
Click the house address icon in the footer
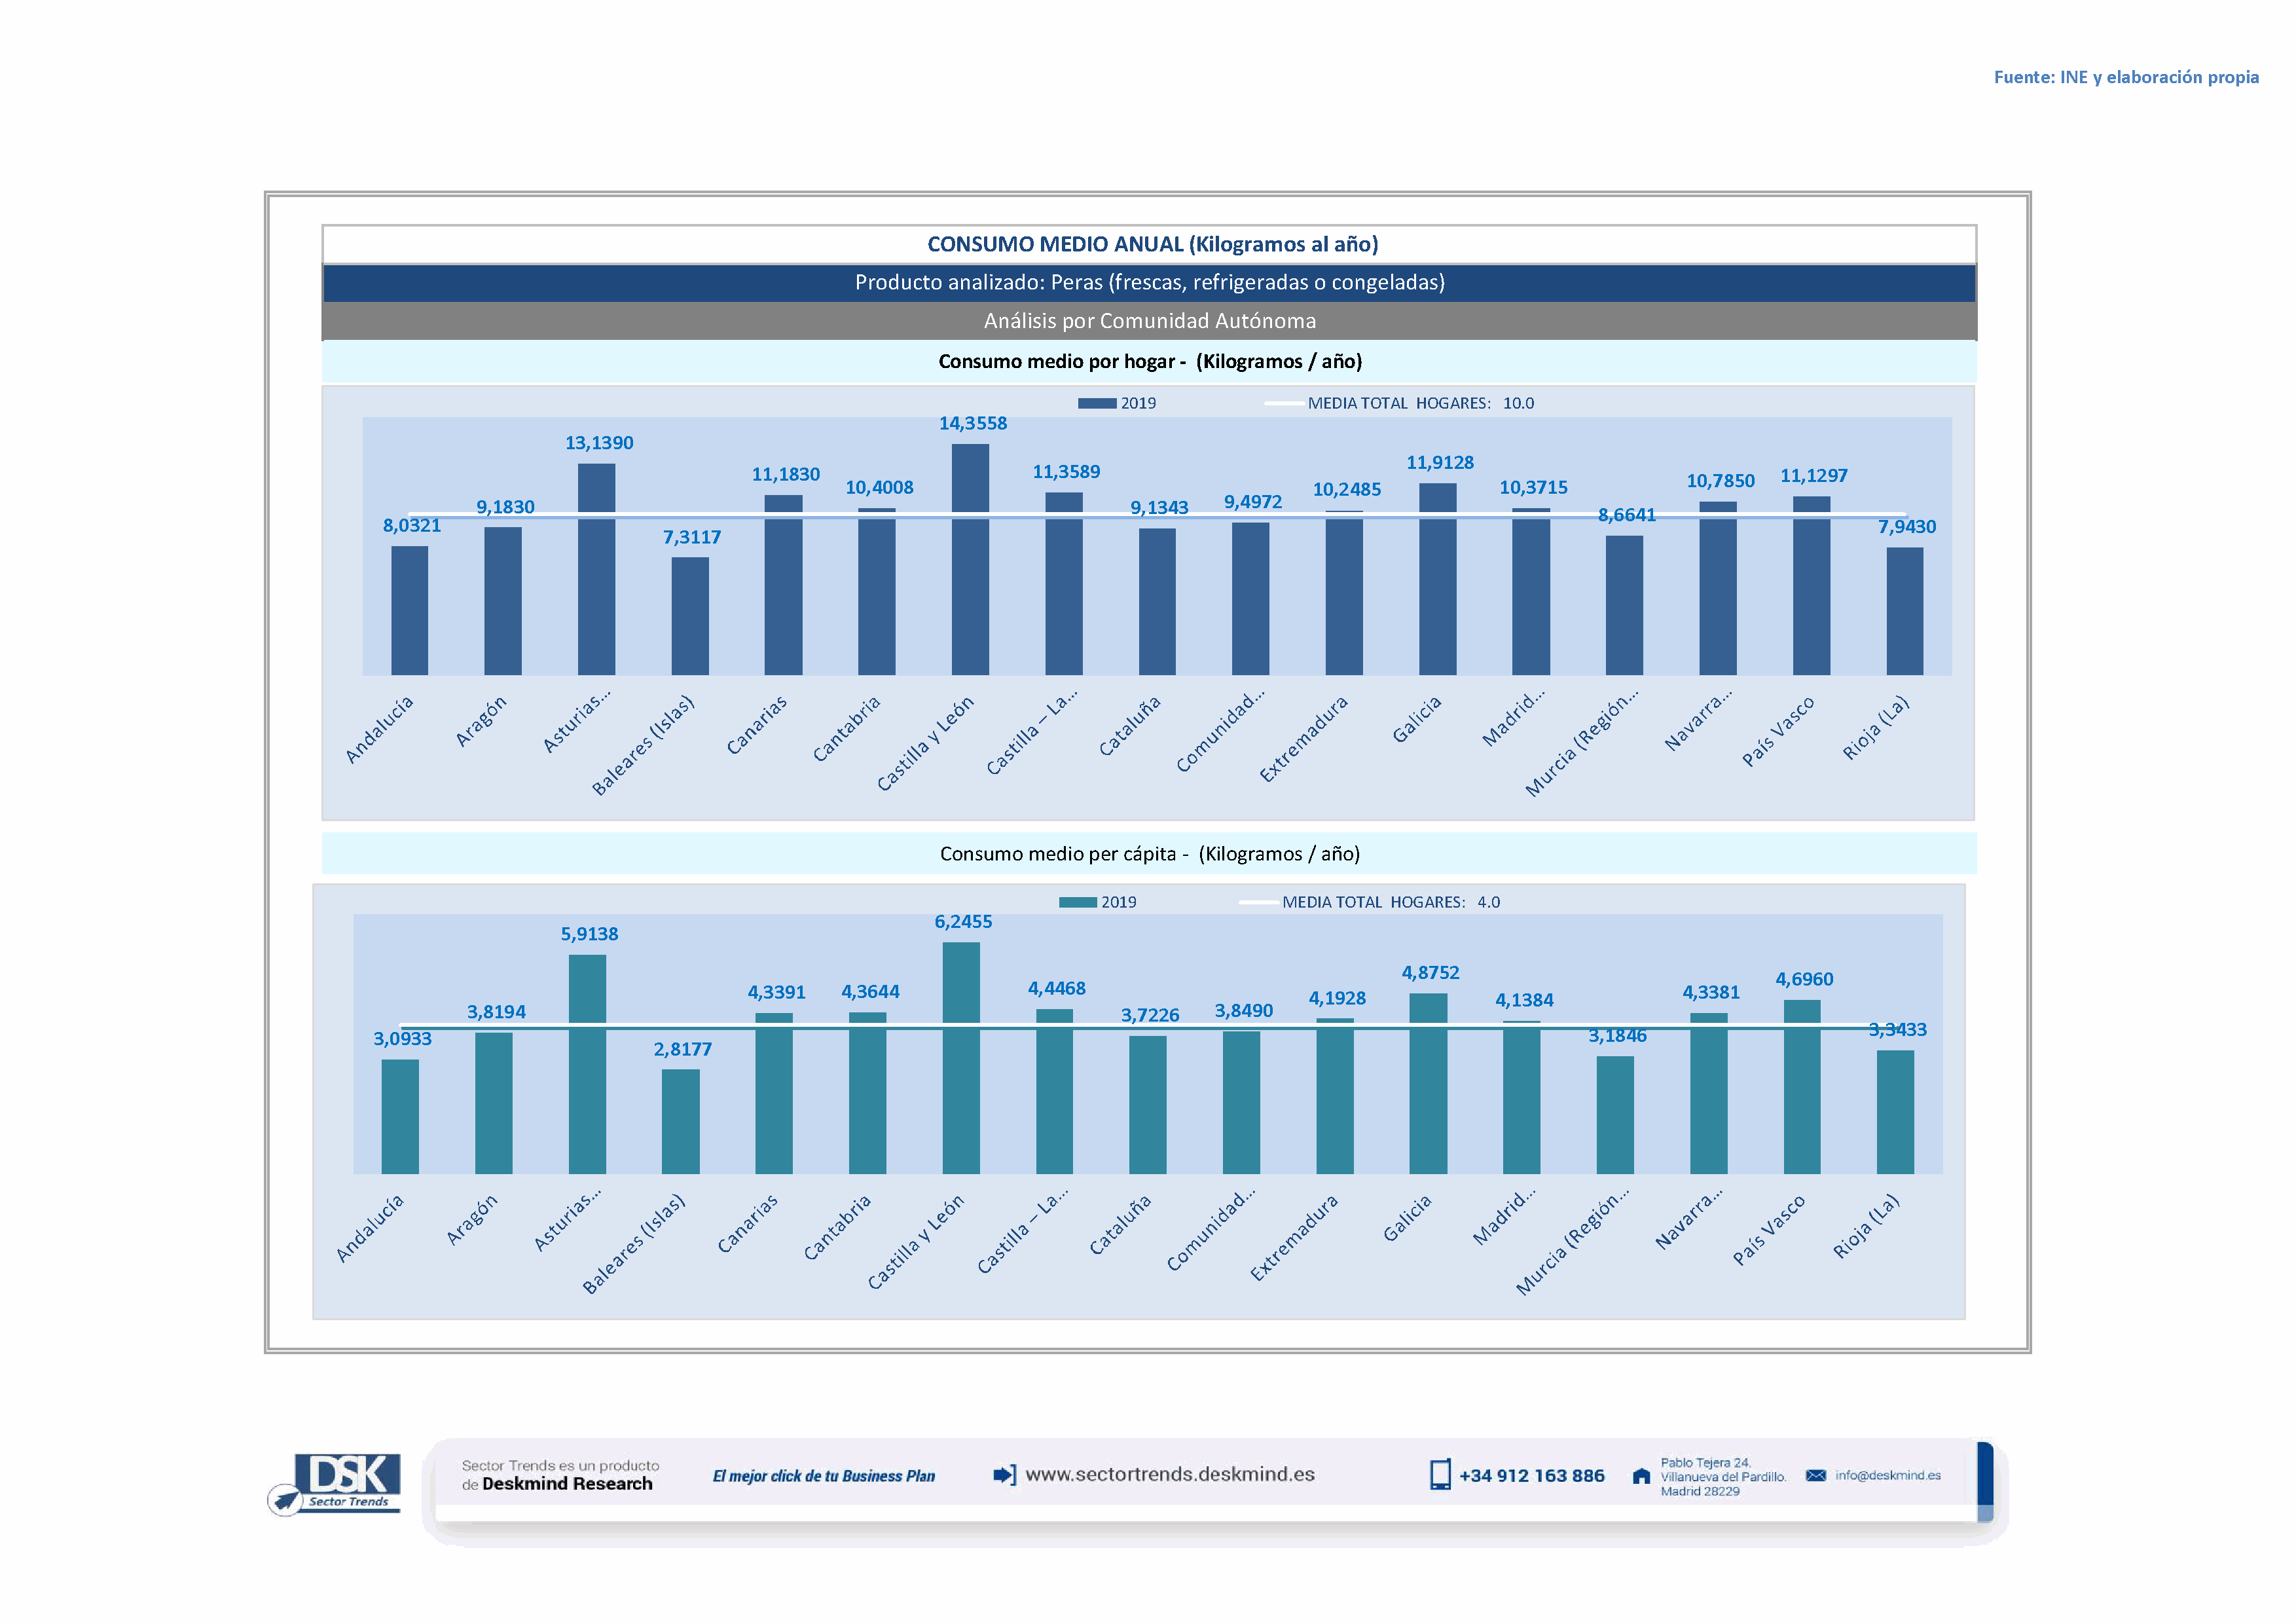pyautogui.click(x=1641, y=1476)
